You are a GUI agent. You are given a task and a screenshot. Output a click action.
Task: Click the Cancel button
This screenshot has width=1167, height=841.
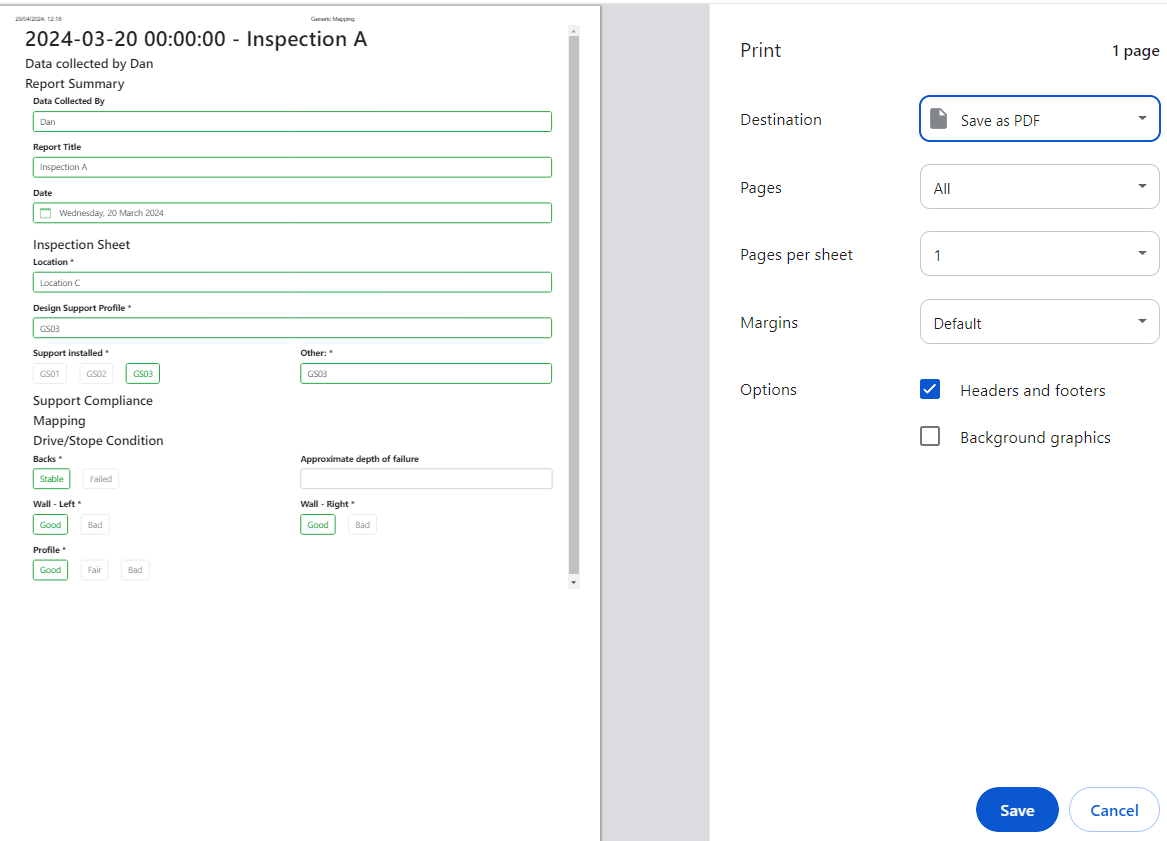click(1114, 810)
